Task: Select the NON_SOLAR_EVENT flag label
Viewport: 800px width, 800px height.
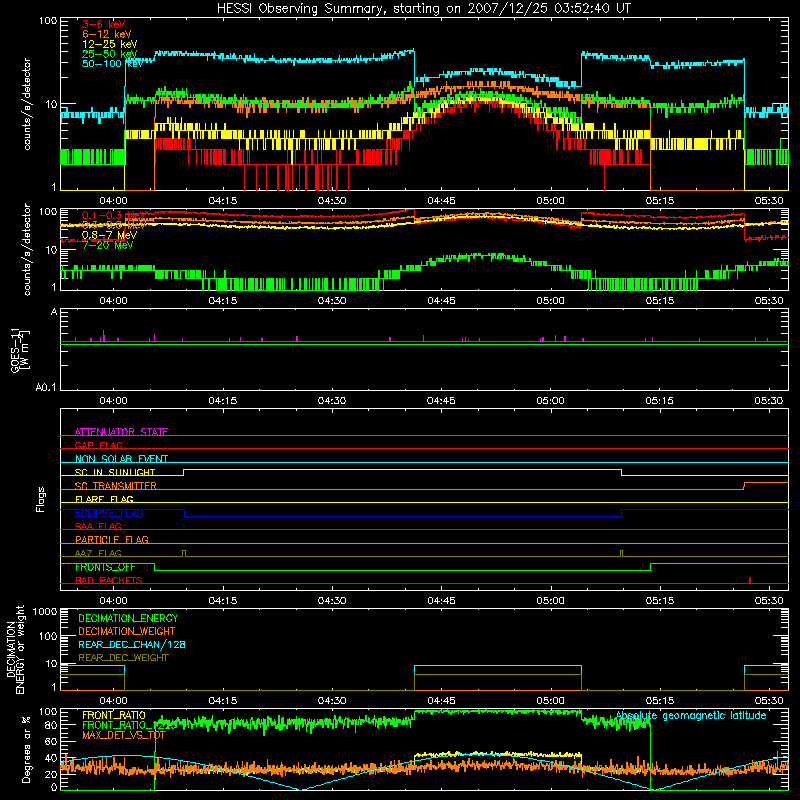Action: pyautogui.click(x=121, y=459)
